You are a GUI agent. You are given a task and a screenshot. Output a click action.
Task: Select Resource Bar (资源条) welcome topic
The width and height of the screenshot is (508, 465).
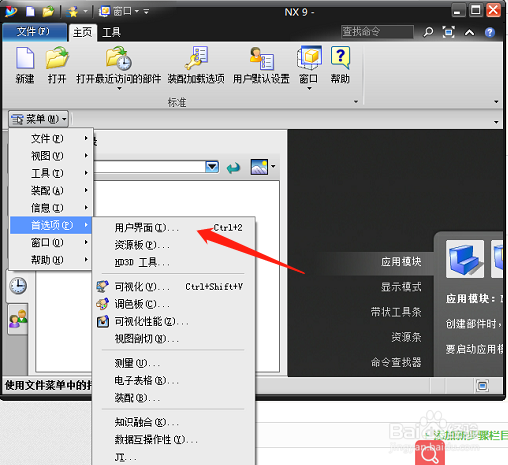click(406, 337)
